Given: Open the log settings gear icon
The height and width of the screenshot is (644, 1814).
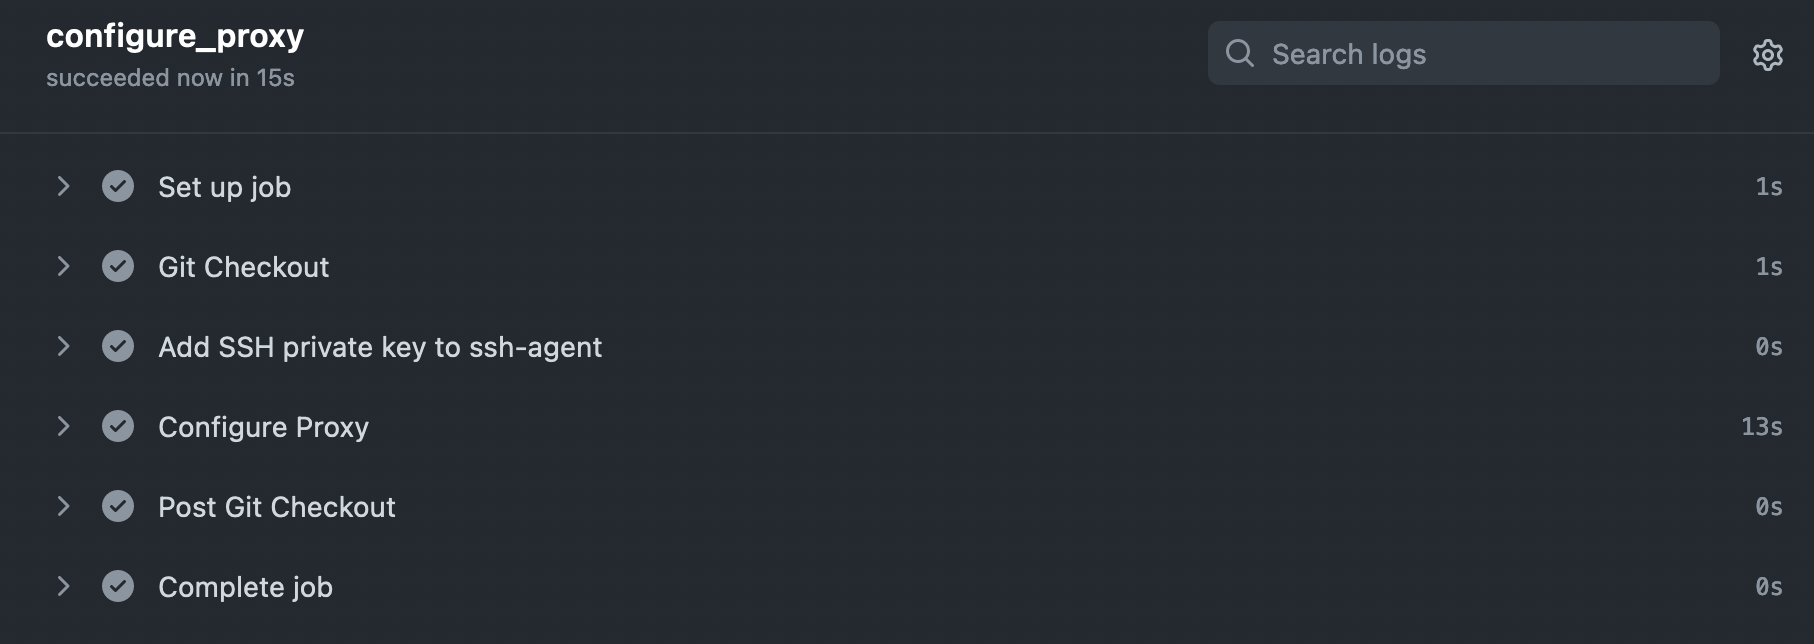Looking at the screenshot, I should point(1767,55).
